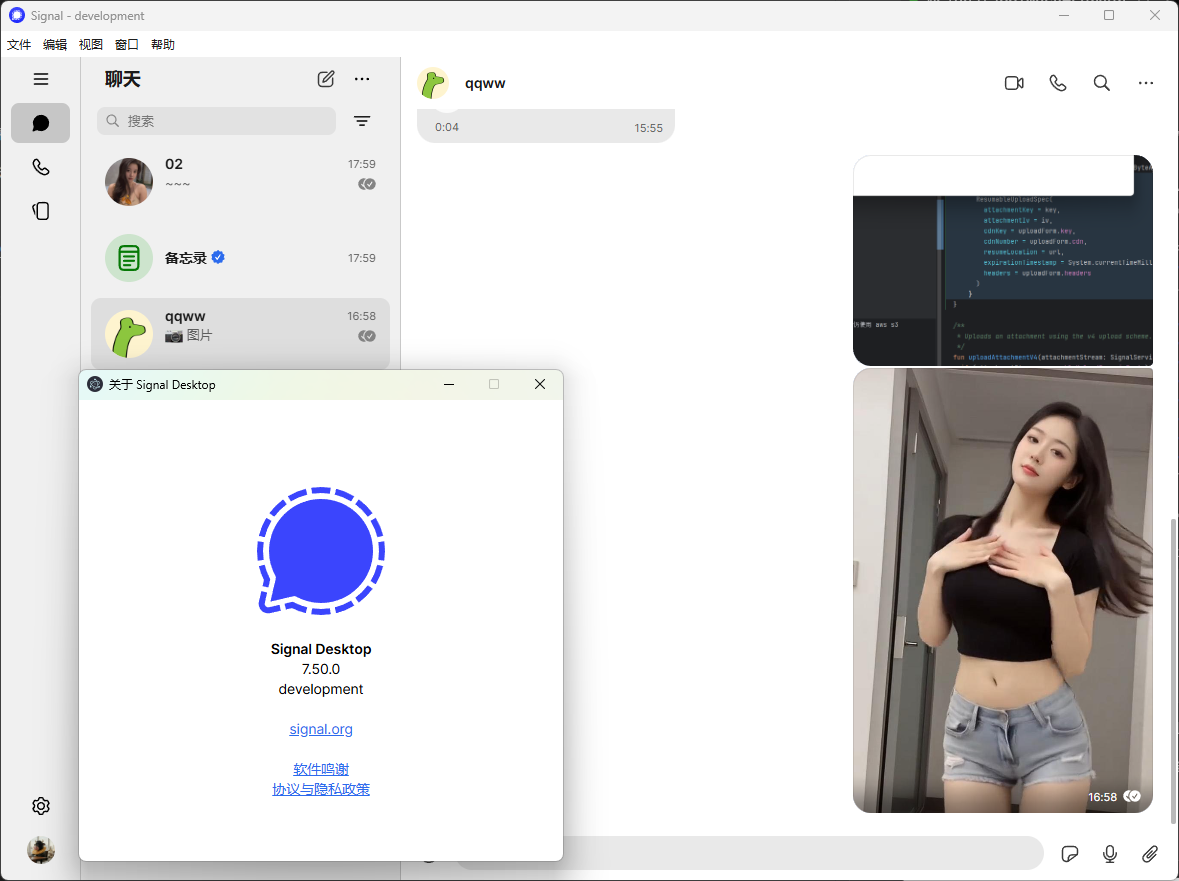Click the Signal app icon in title bar

(x=17, y=15)
